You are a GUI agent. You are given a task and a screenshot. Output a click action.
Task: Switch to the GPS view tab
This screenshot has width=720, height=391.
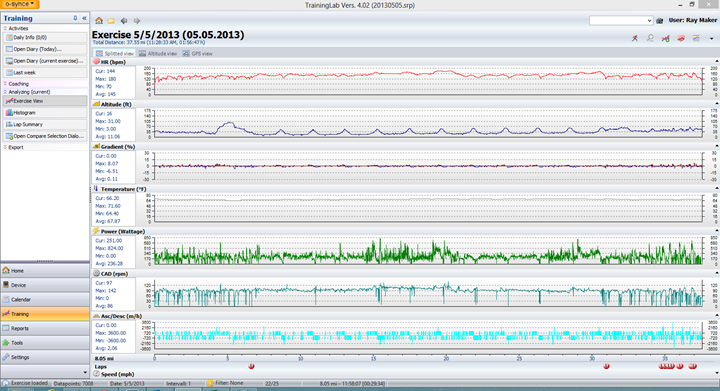[197, 54]
